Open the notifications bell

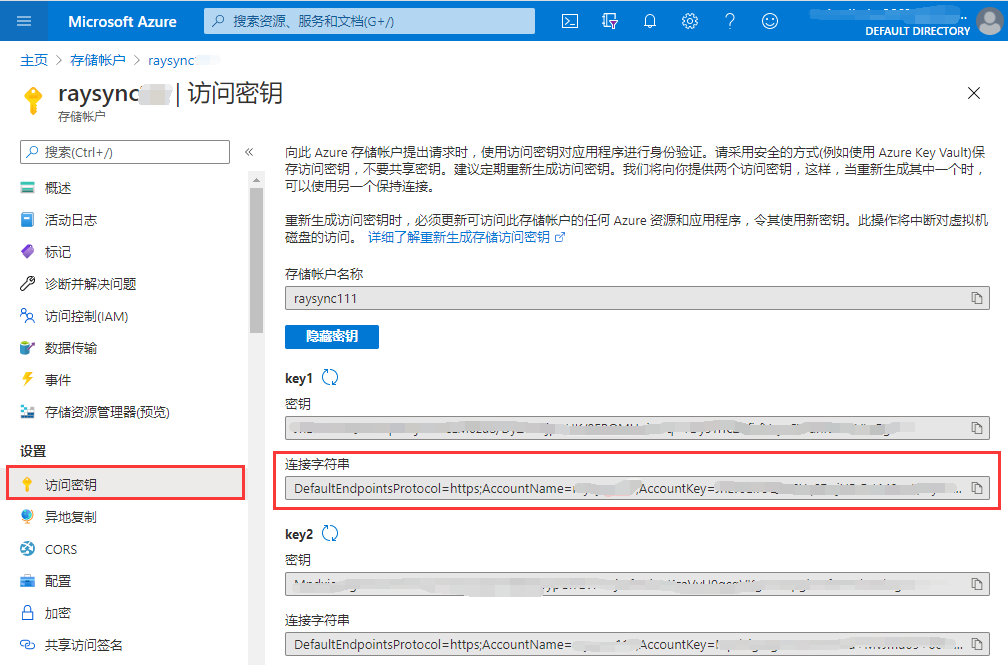(650, 21)
